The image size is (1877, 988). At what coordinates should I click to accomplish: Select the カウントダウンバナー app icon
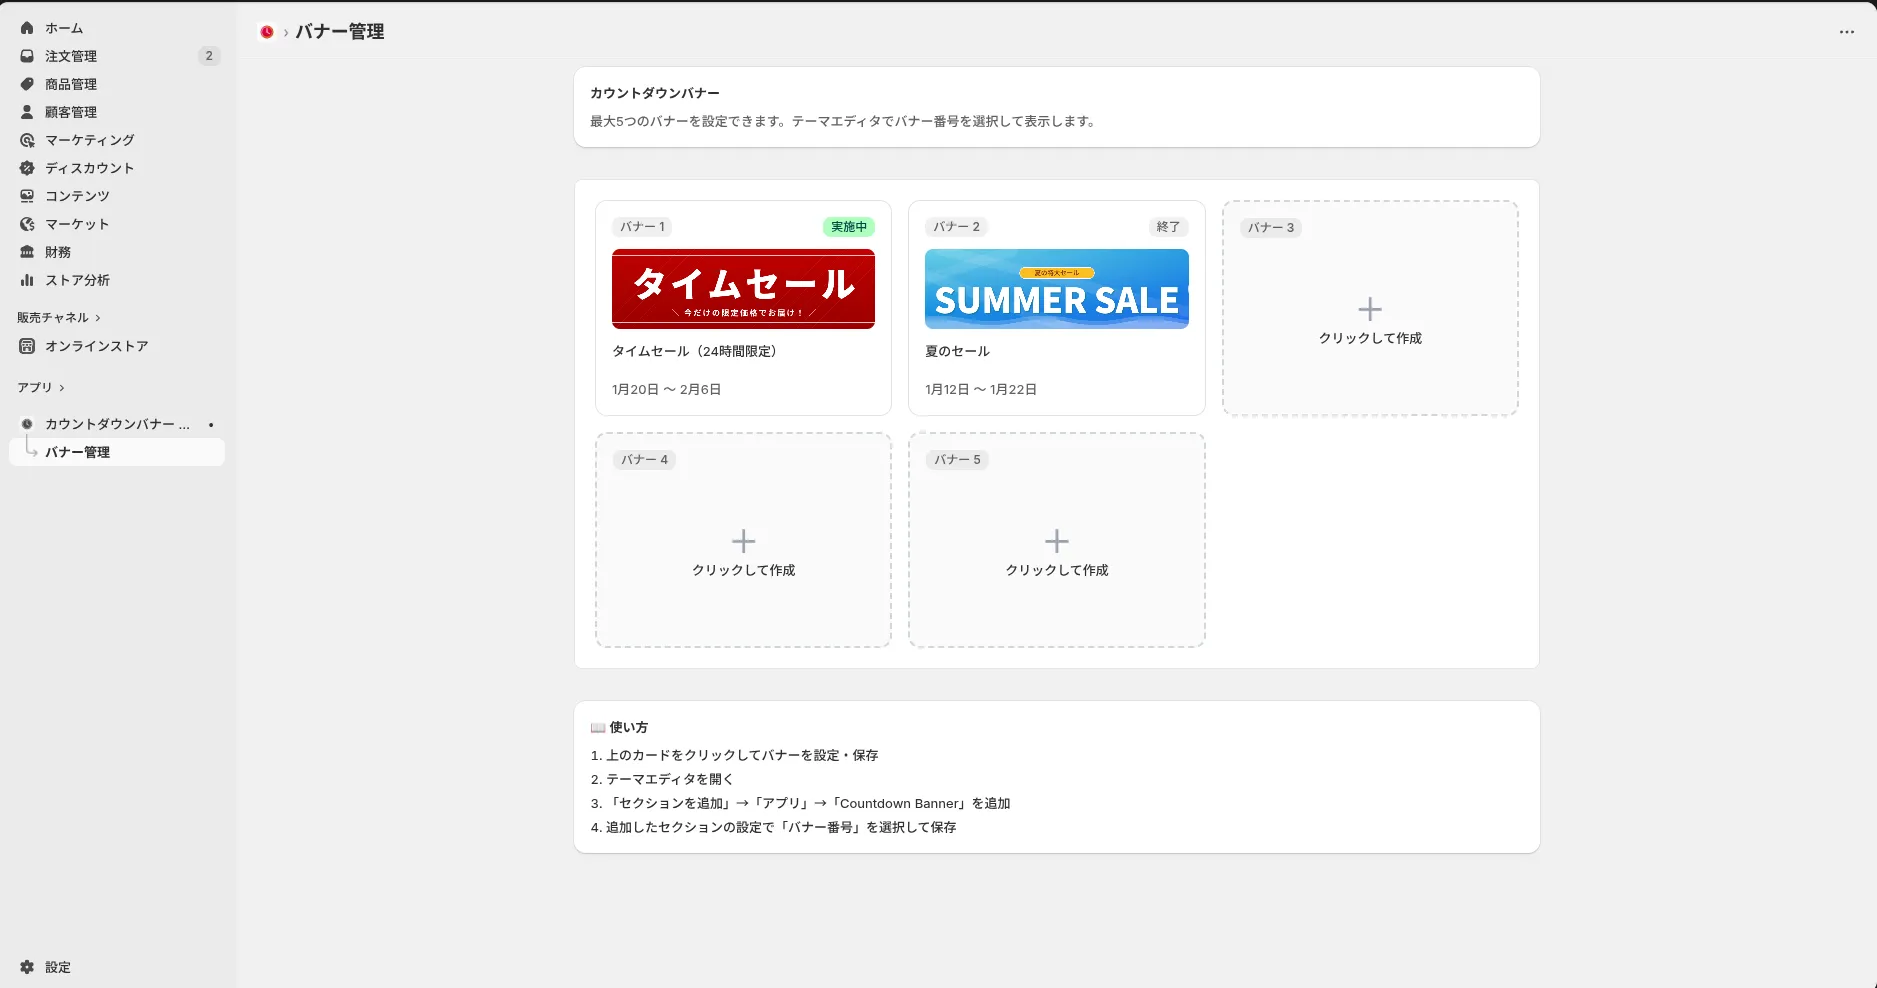tap(26, 423)
